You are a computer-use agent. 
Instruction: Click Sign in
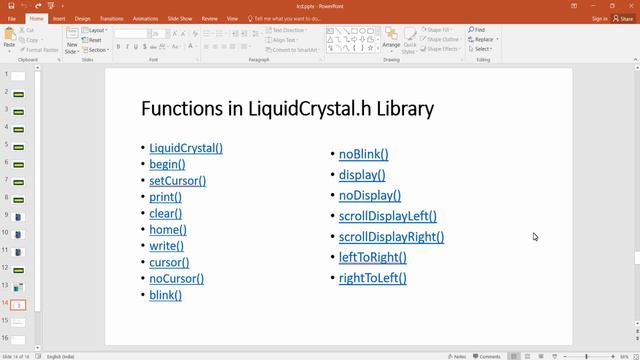tap(600, 19)
